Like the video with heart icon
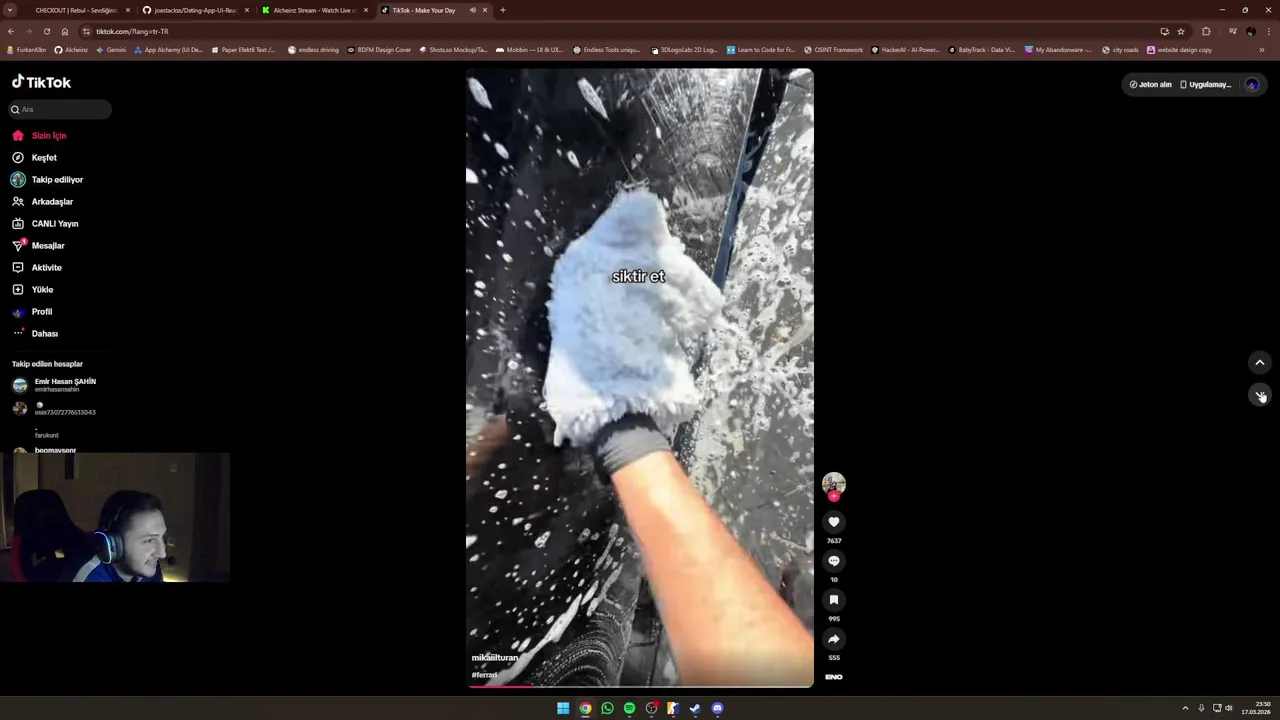 (834, 522)
